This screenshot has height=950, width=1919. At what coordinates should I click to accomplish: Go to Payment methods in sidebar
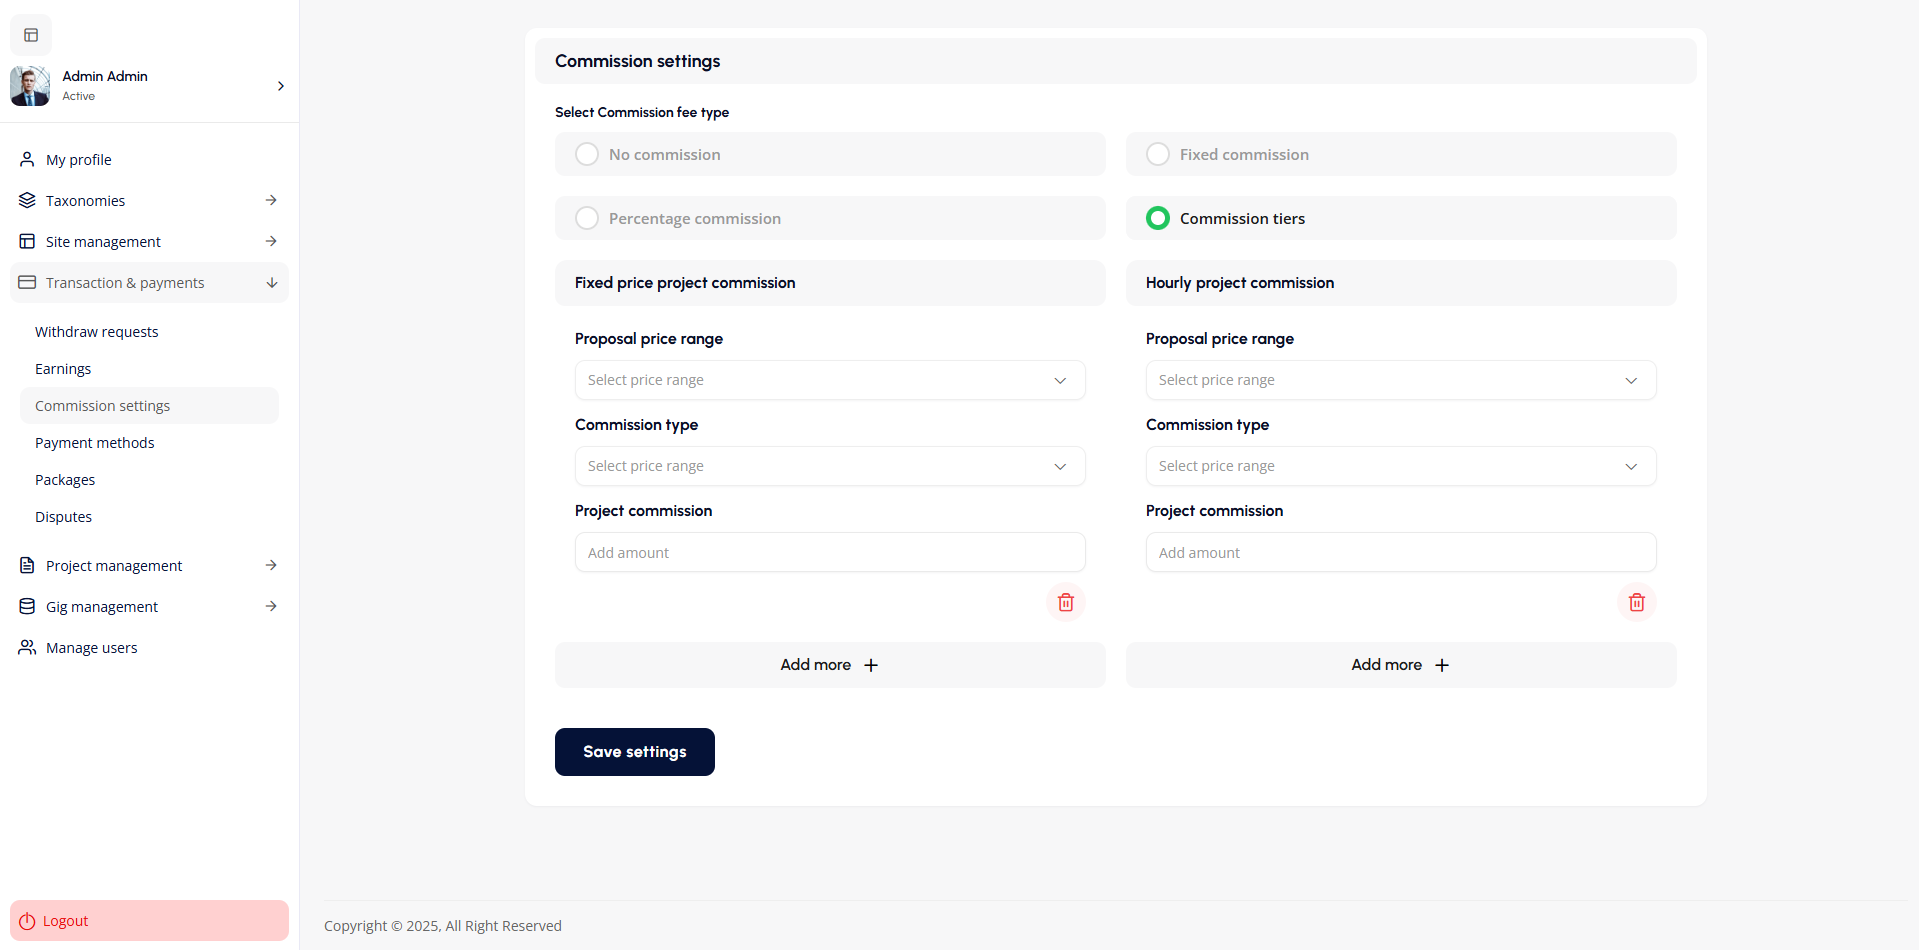pos(95,443)
